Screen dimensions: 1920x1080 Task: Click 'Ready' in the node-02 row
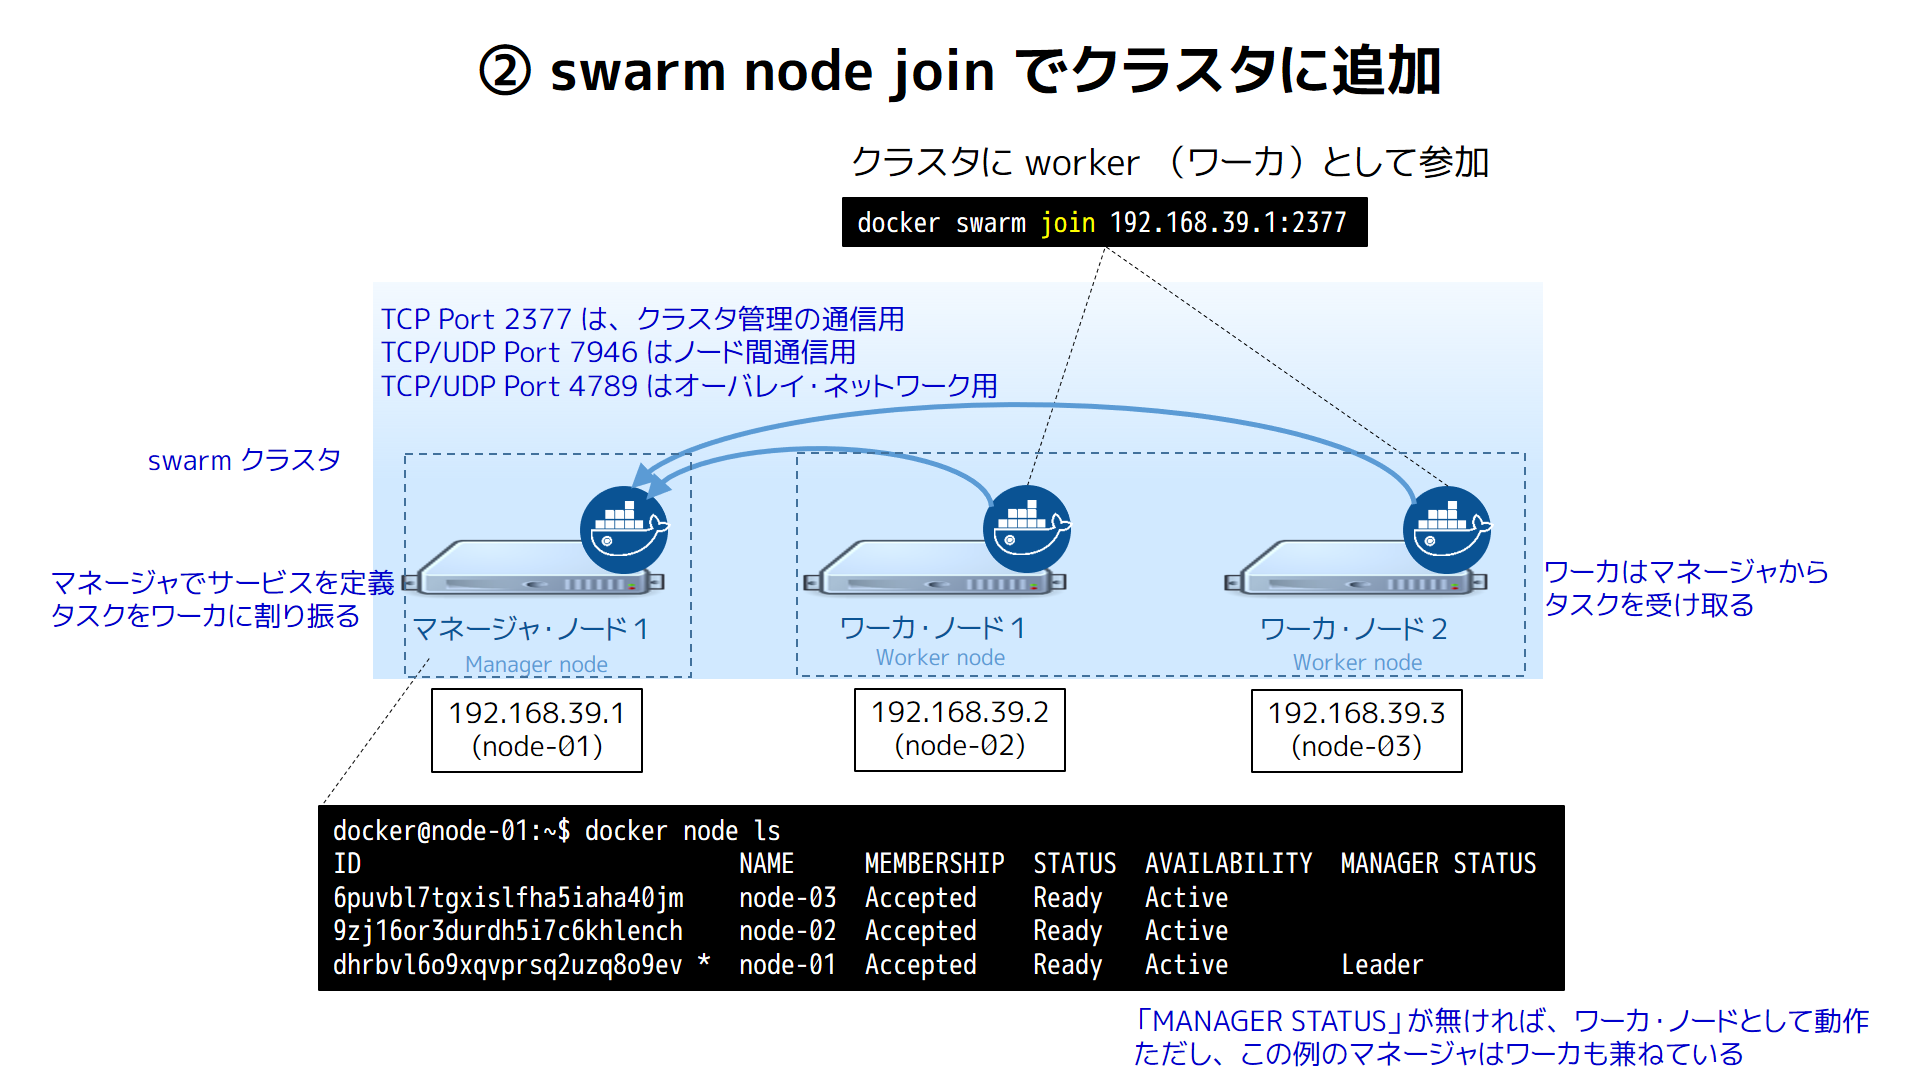click(1067, 931)
